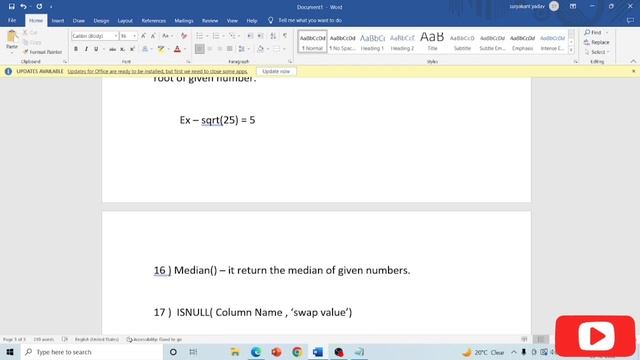Screen dimensions: 640x360
Task: Open Windows Start menu
Action: coord(10,352)
